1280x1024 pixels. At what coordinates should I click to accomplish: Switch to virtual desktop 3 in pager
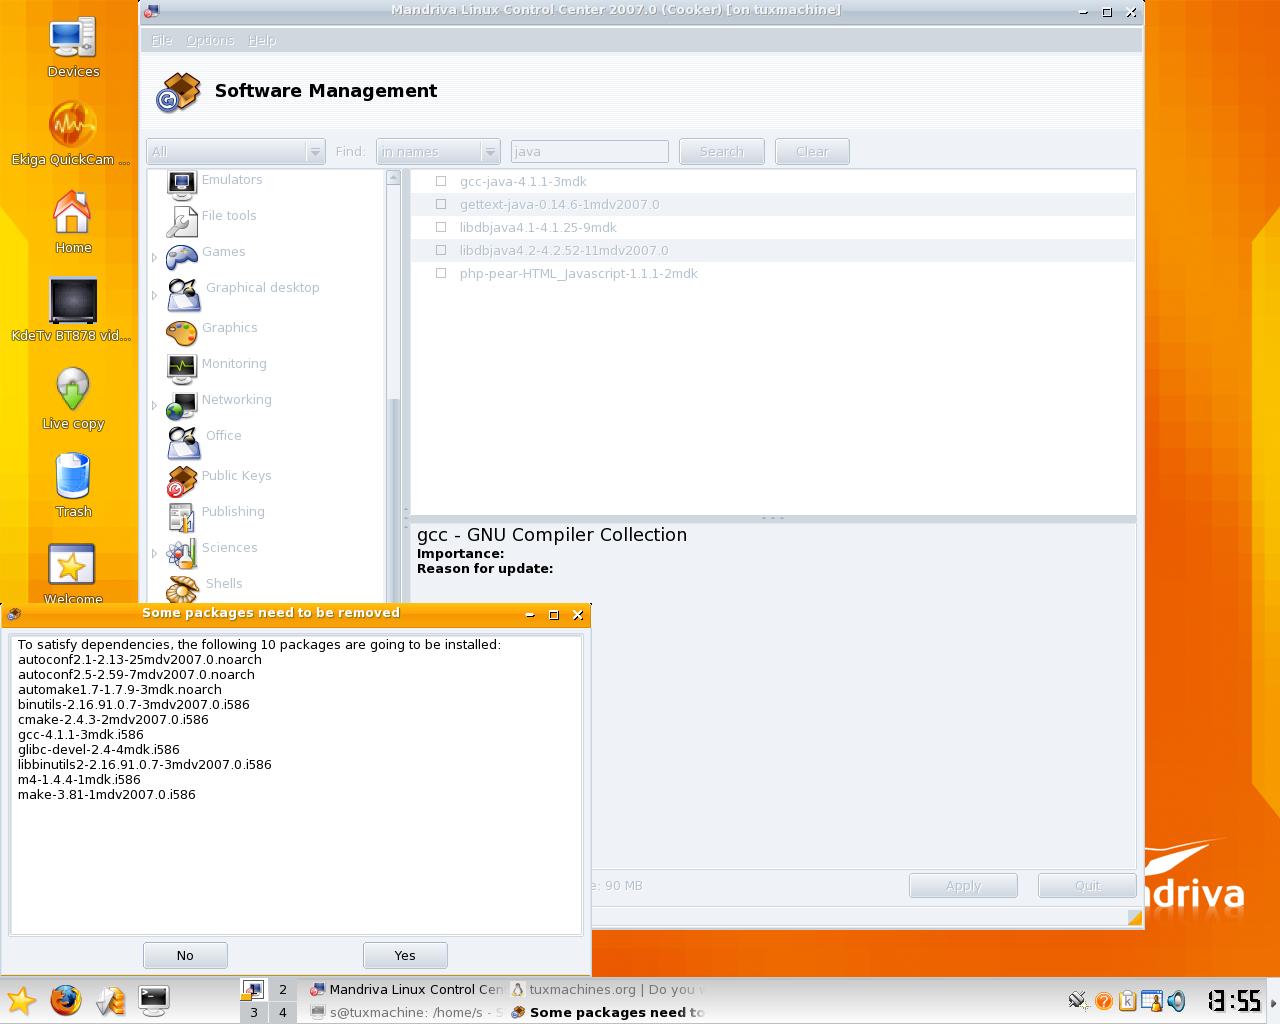tap(254, 1012)
